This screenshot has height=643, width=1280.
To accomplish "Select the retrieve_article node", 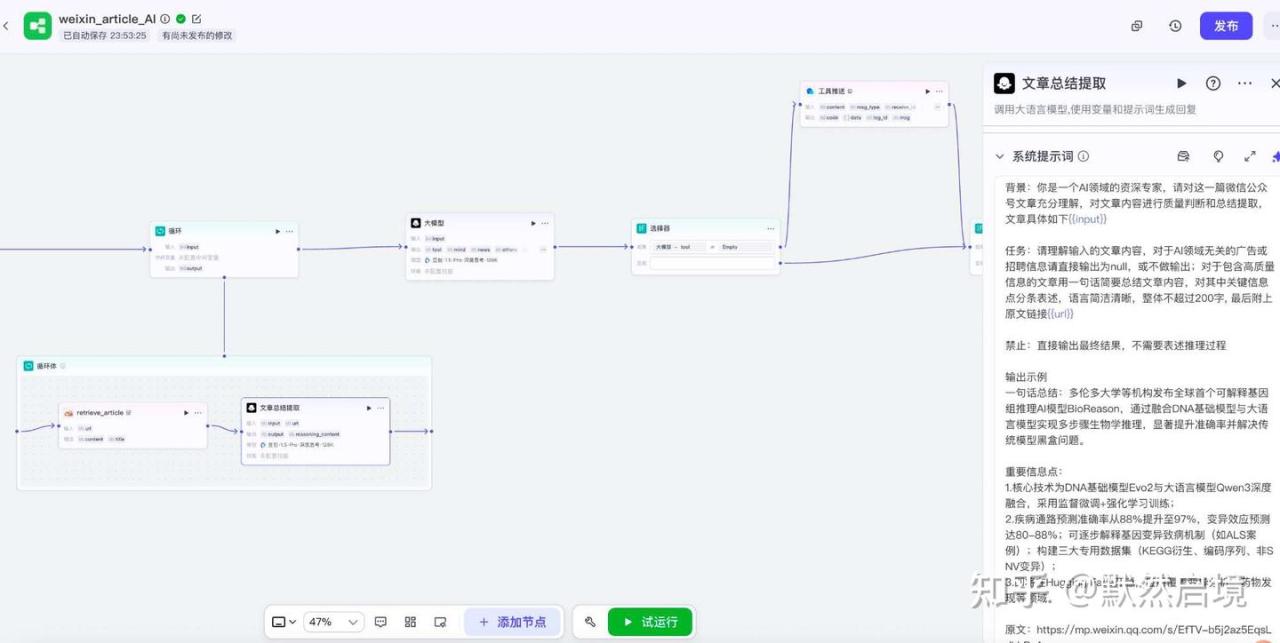I will pos(133,425).
